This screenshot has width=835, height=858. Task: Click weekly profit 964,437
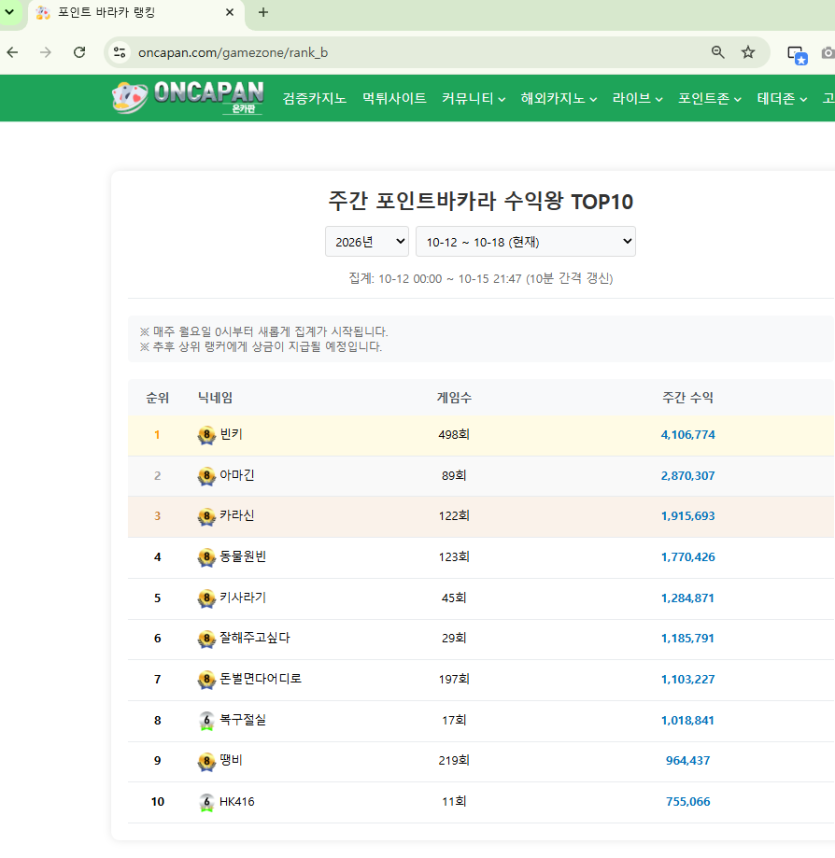click(x=688, y=761)
